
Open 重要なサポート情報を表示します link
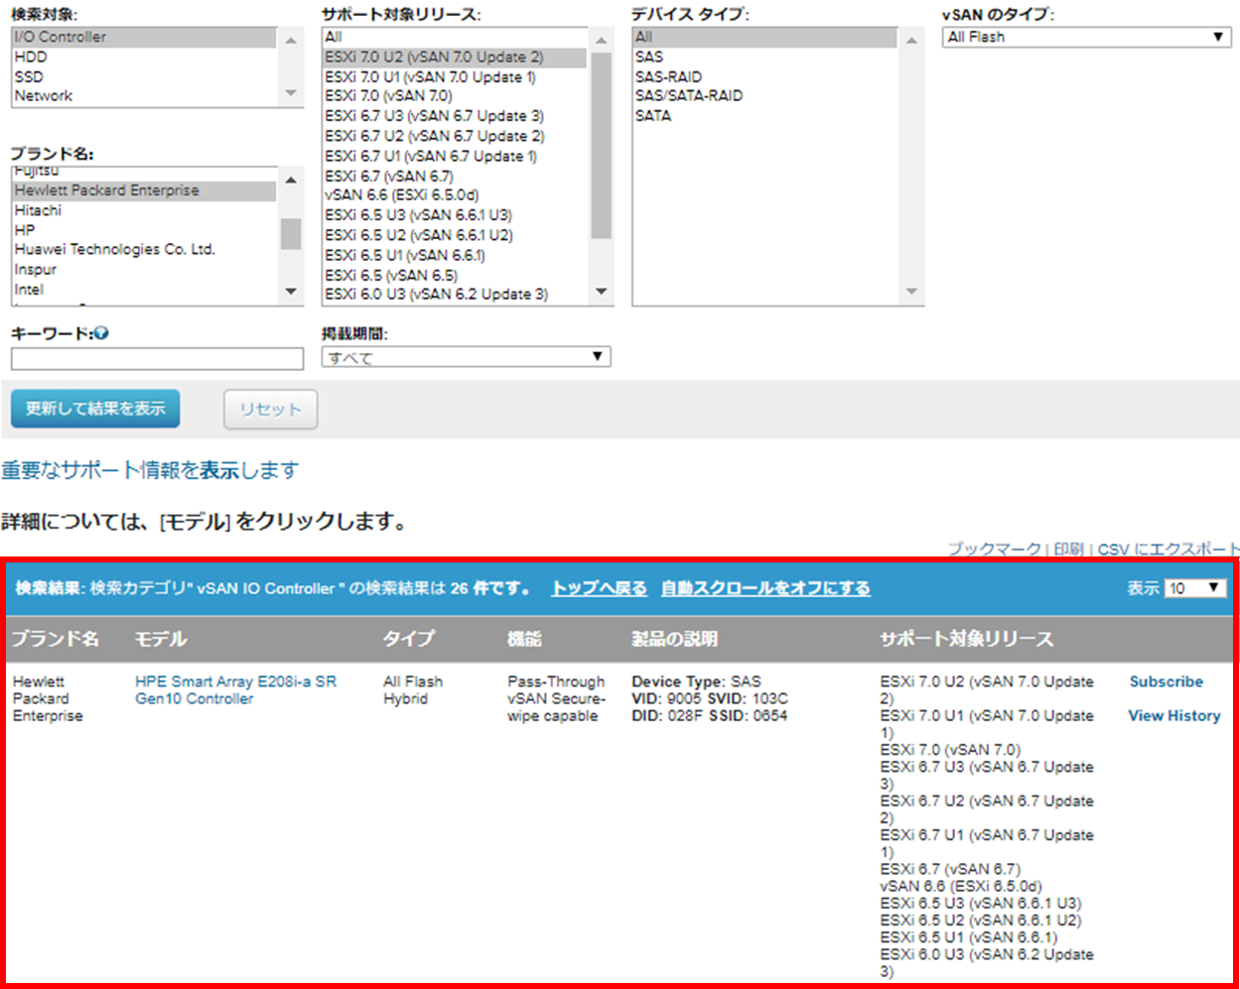point(150,470)
